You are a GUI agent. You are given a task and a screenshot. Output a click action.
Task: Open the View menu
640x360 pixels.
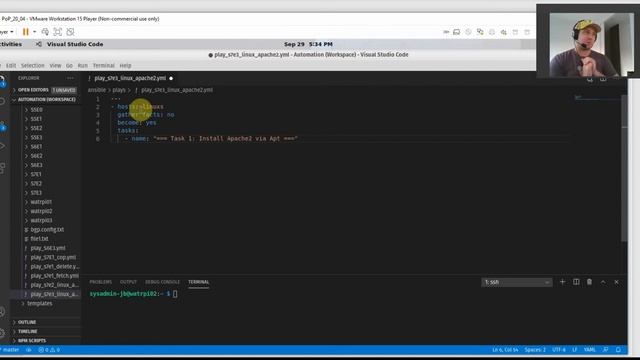56,65
